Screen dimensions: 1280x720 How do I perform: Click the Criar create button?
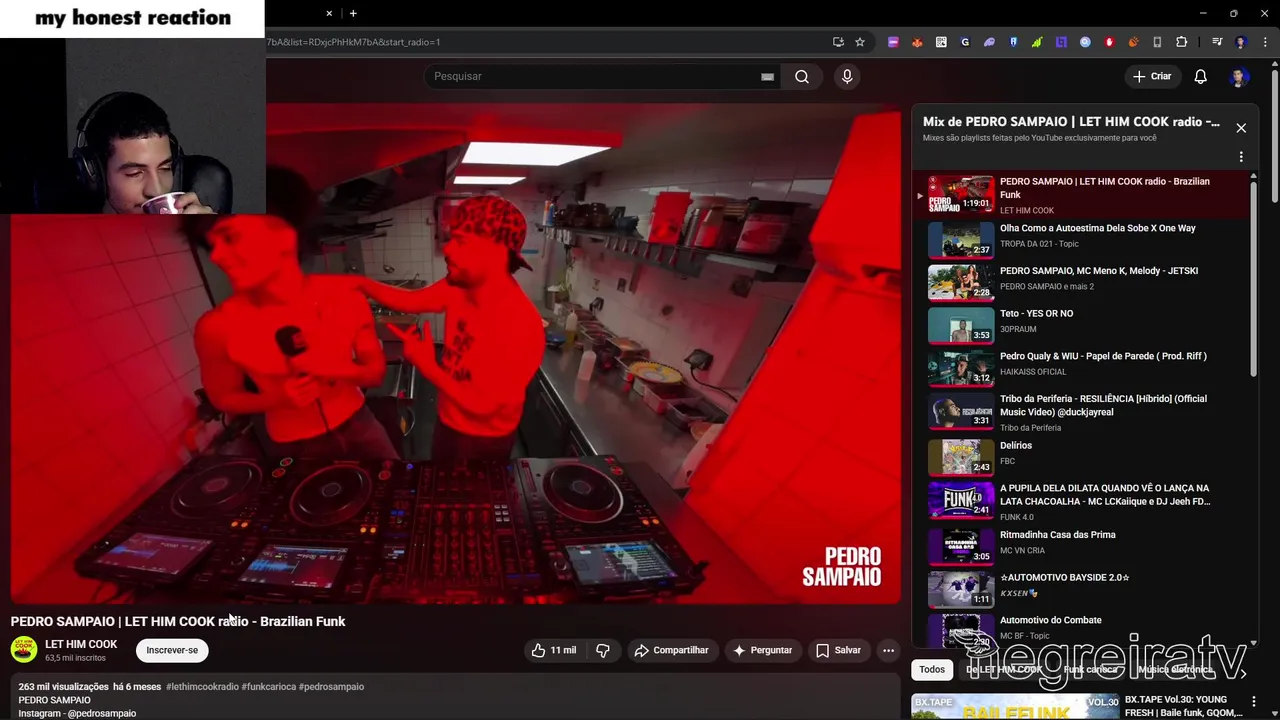(x=1151, y=77)
